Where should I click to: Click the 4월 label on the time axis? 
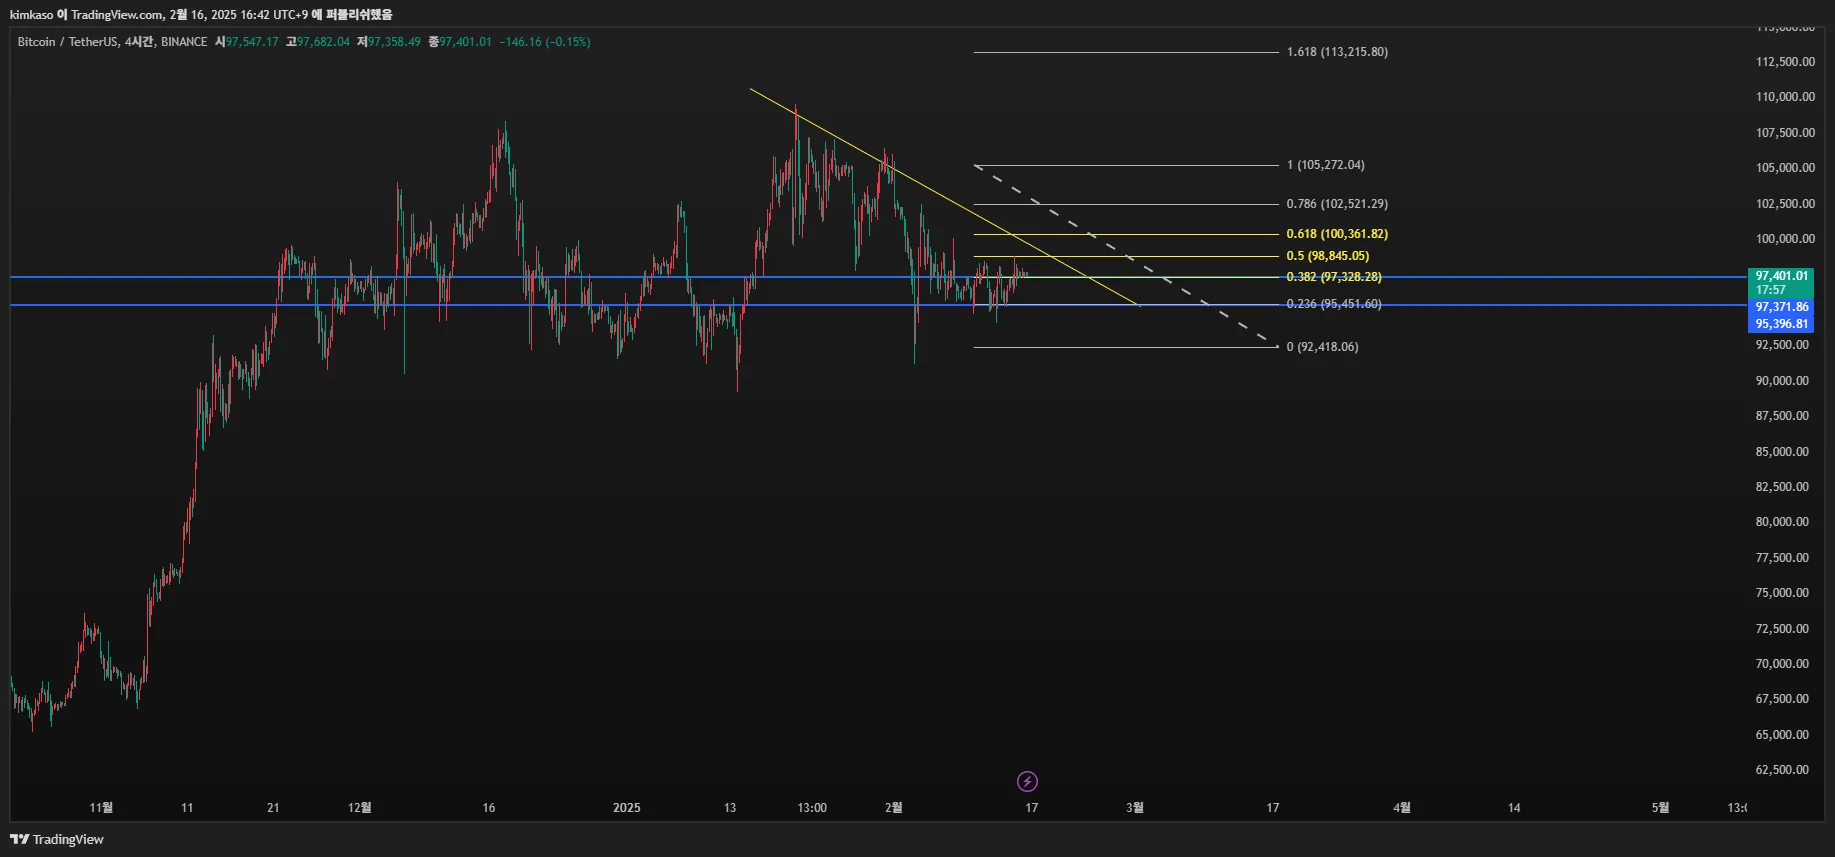1402,808
